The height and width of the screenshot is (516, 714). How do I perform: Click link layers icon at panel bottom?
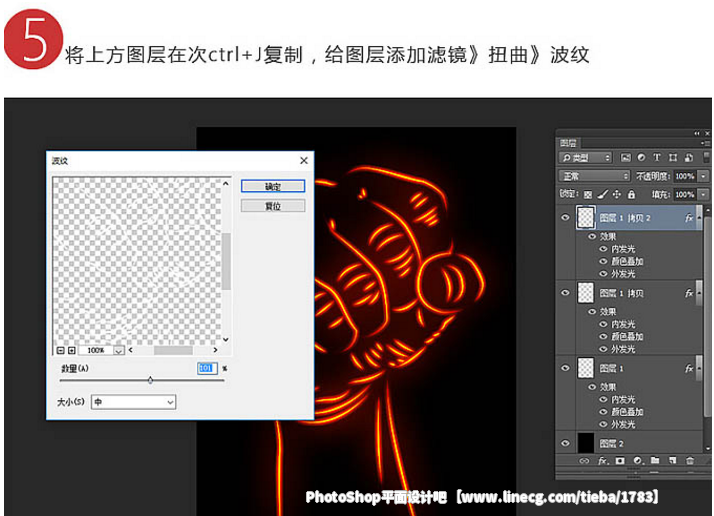(584, 461)
